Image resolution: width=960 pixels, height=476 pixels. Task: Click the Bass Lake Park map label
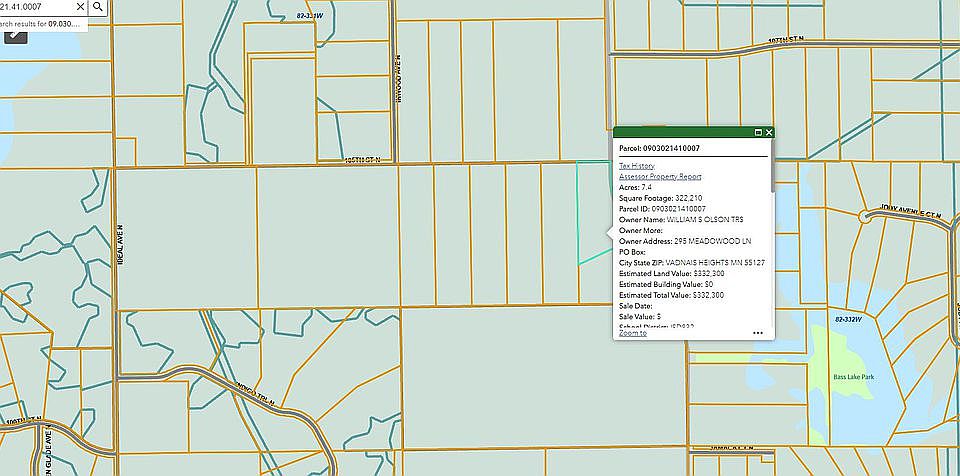point(853,377)
